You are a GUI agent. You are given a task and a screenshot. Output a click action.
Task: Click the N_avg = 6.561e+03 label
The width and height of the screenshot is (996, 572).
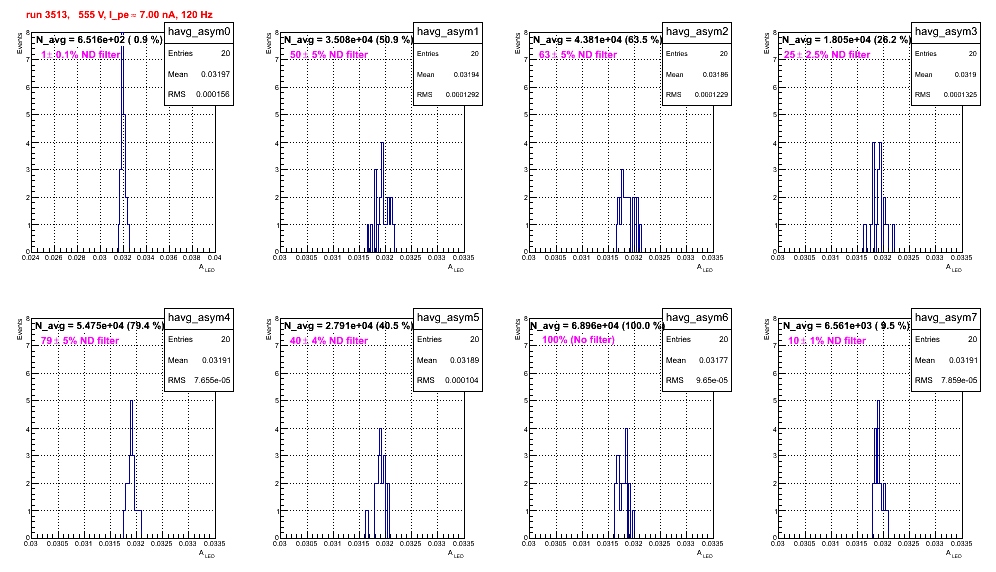(846, 325)
